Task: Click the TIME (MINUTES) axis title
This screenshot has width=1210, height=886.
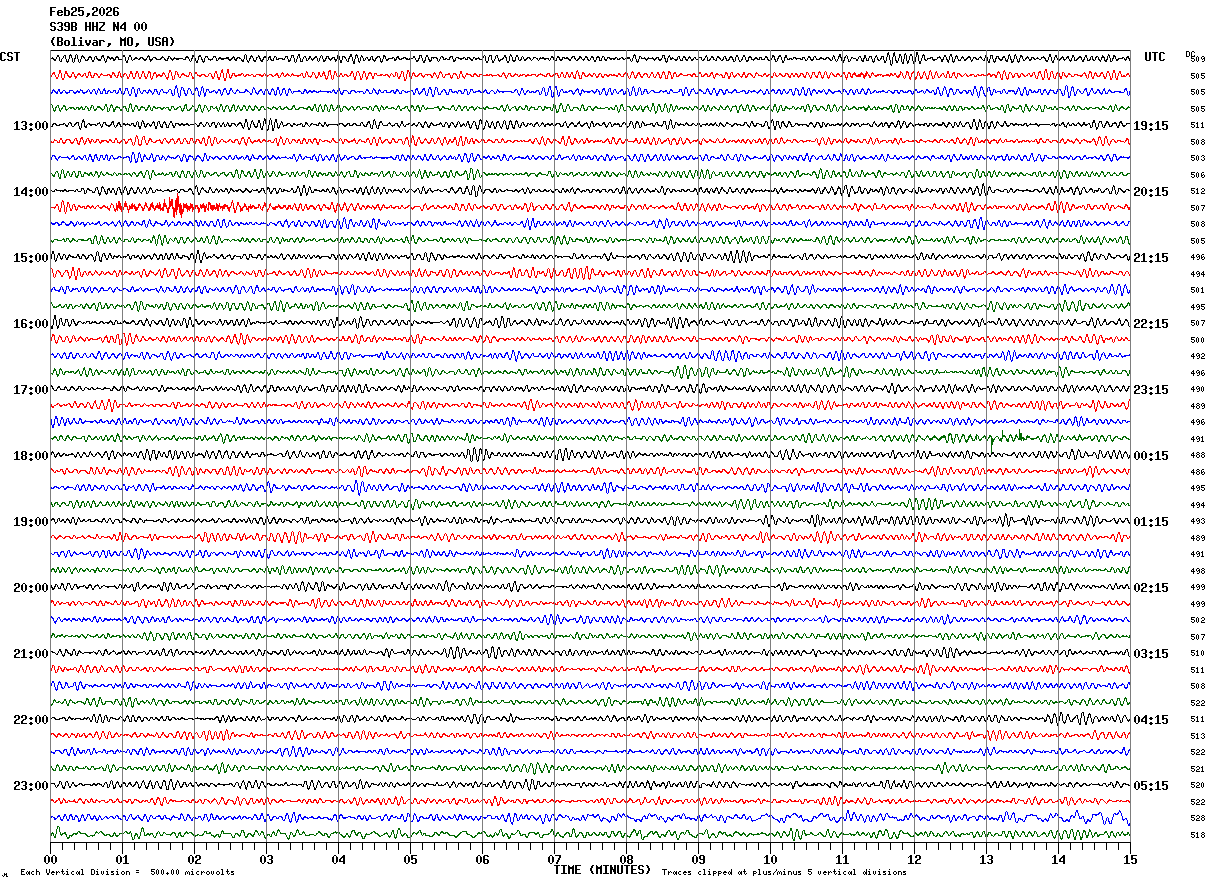Action: 602,870
